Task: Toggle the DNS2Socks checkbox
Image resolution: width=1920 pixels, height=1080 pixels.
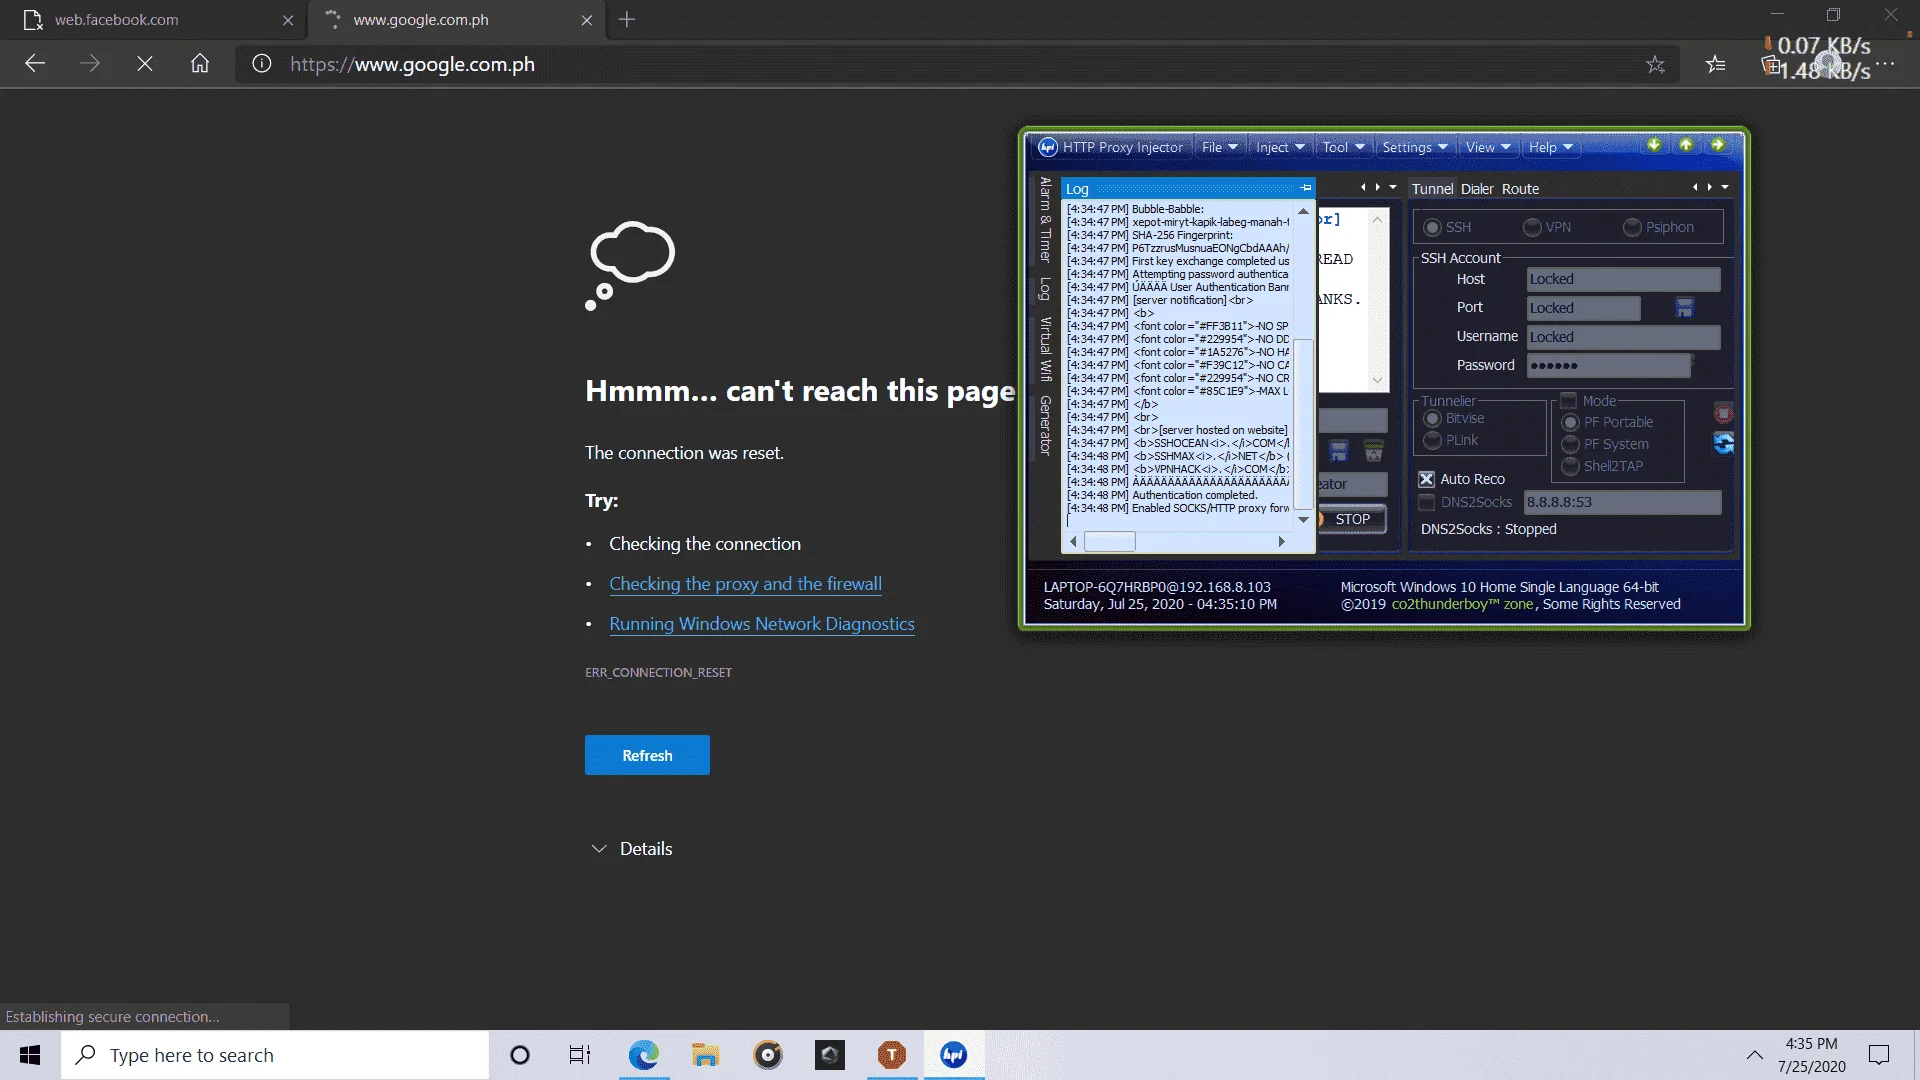Action: click(x=1427, y=502)
